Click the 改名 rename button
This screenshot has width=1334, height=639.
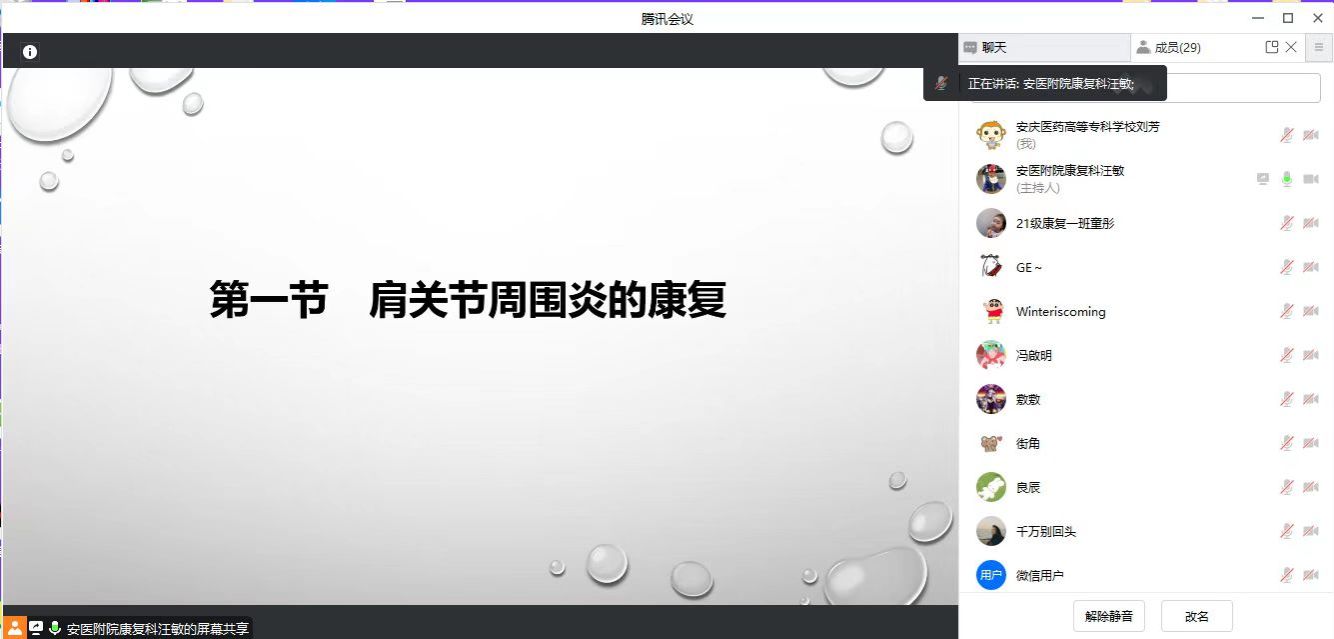coord(1196,616)
